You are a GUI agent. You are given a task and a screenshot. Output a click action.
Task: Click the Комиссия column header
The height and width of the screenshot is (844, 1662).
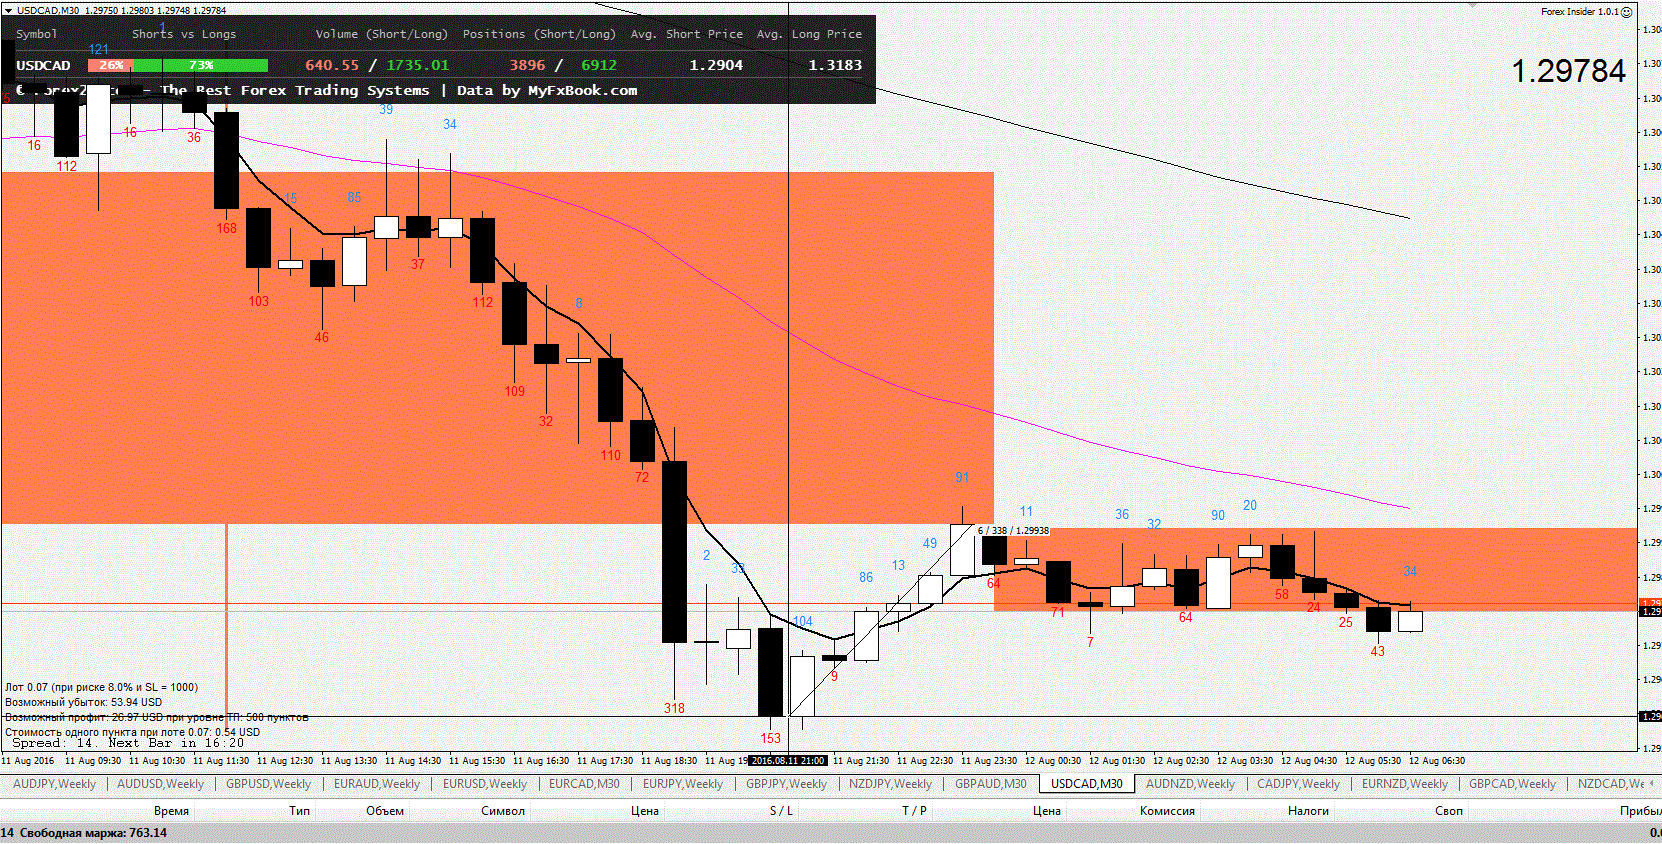coord(1167,811)
